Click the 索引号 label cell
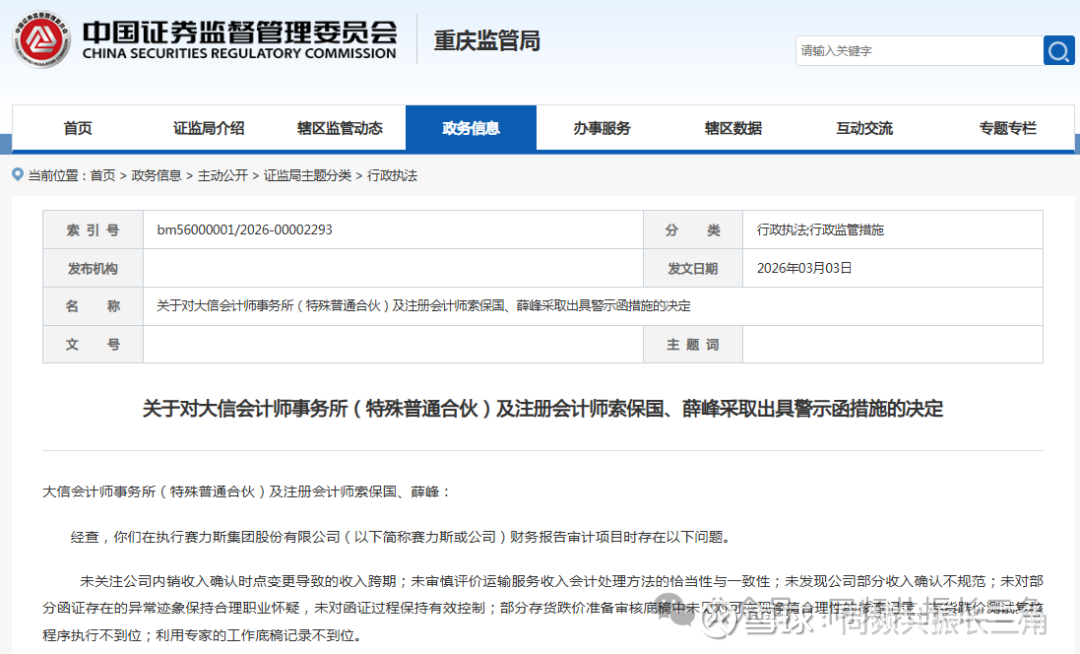Viewport: 1080px width, 654px height. (93, 230)
